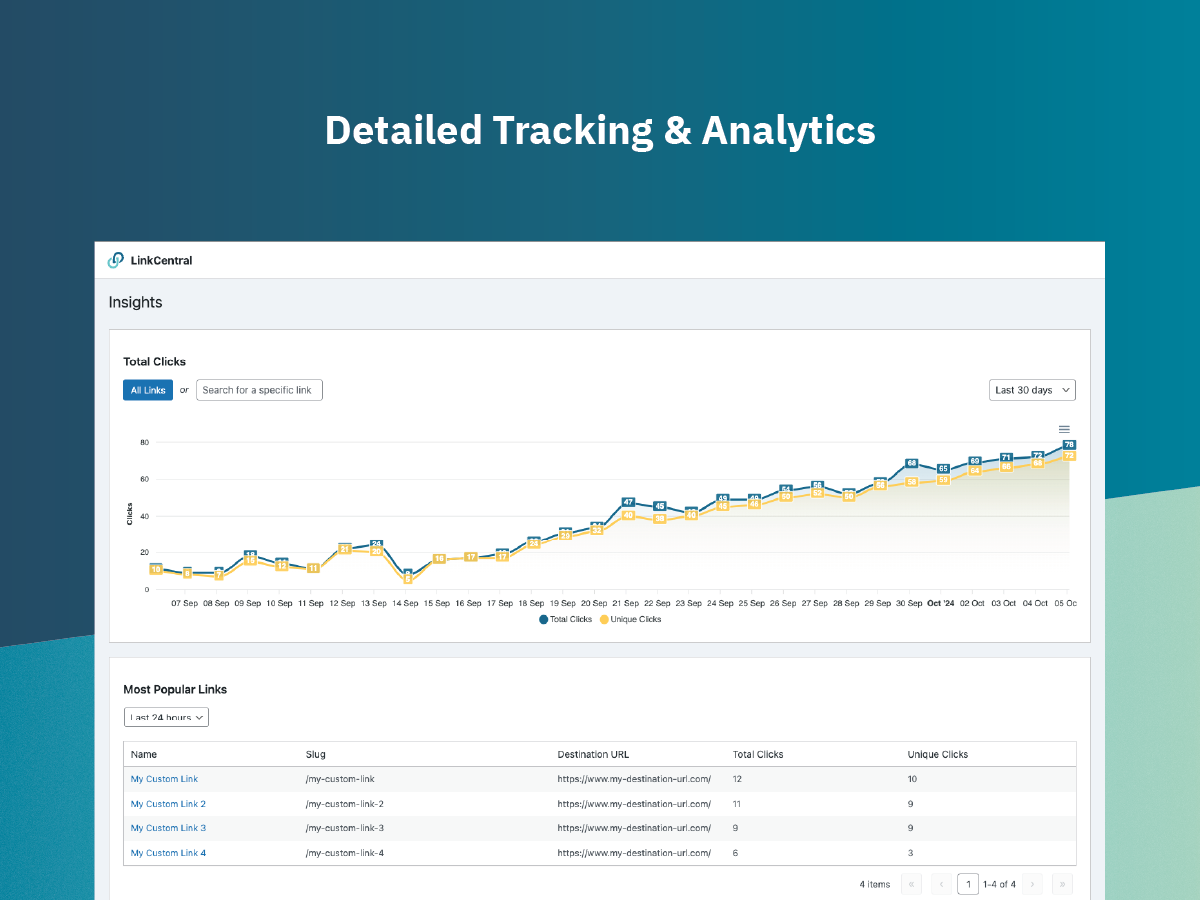Screen dimensions: 1200x900
Task: Click the LinkCentral brand name text
Action: point(161,260)
